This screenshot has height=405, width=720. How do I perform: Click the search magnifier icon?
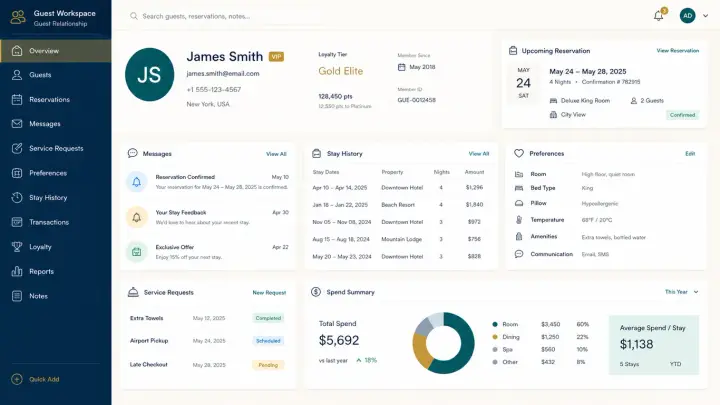pos(134,16)
